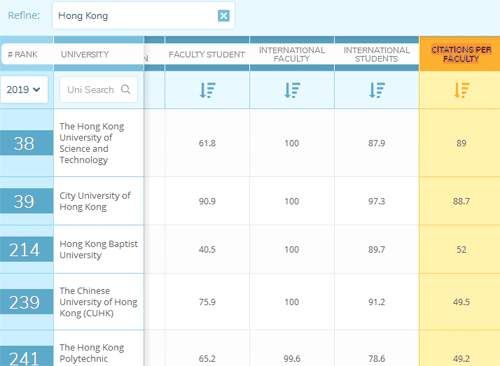Open The Hong Kong University of Science and Technology
Viewport: 500px width, 366px height.
92,143
